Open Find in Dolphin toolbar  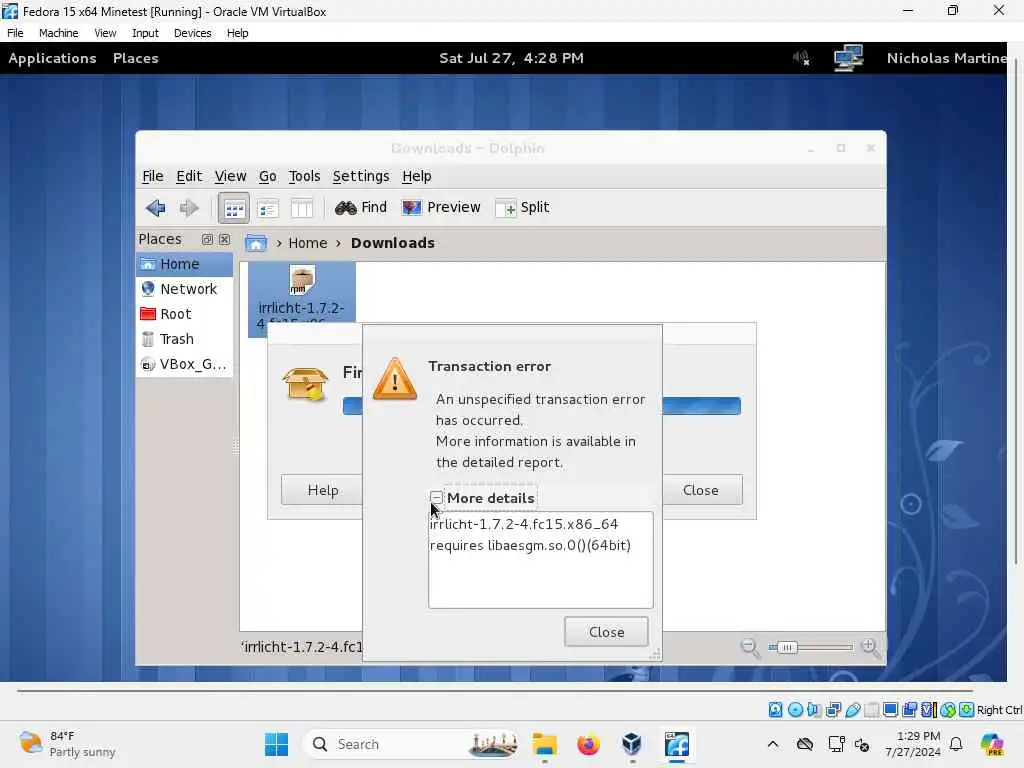click(360, 208)
